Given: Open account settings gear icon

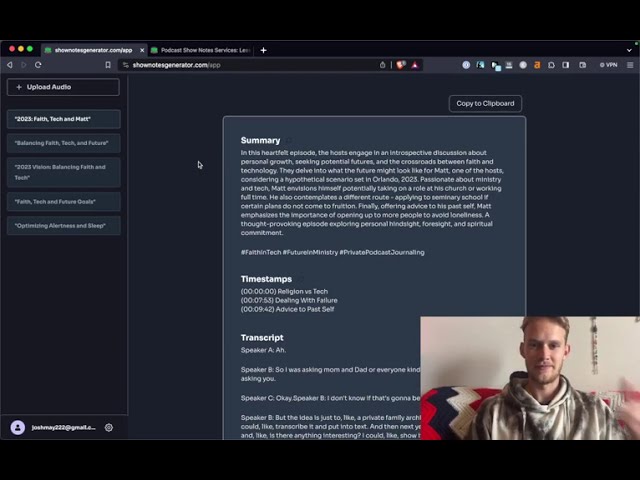Looking at the screenshot, I should (109, 427).
